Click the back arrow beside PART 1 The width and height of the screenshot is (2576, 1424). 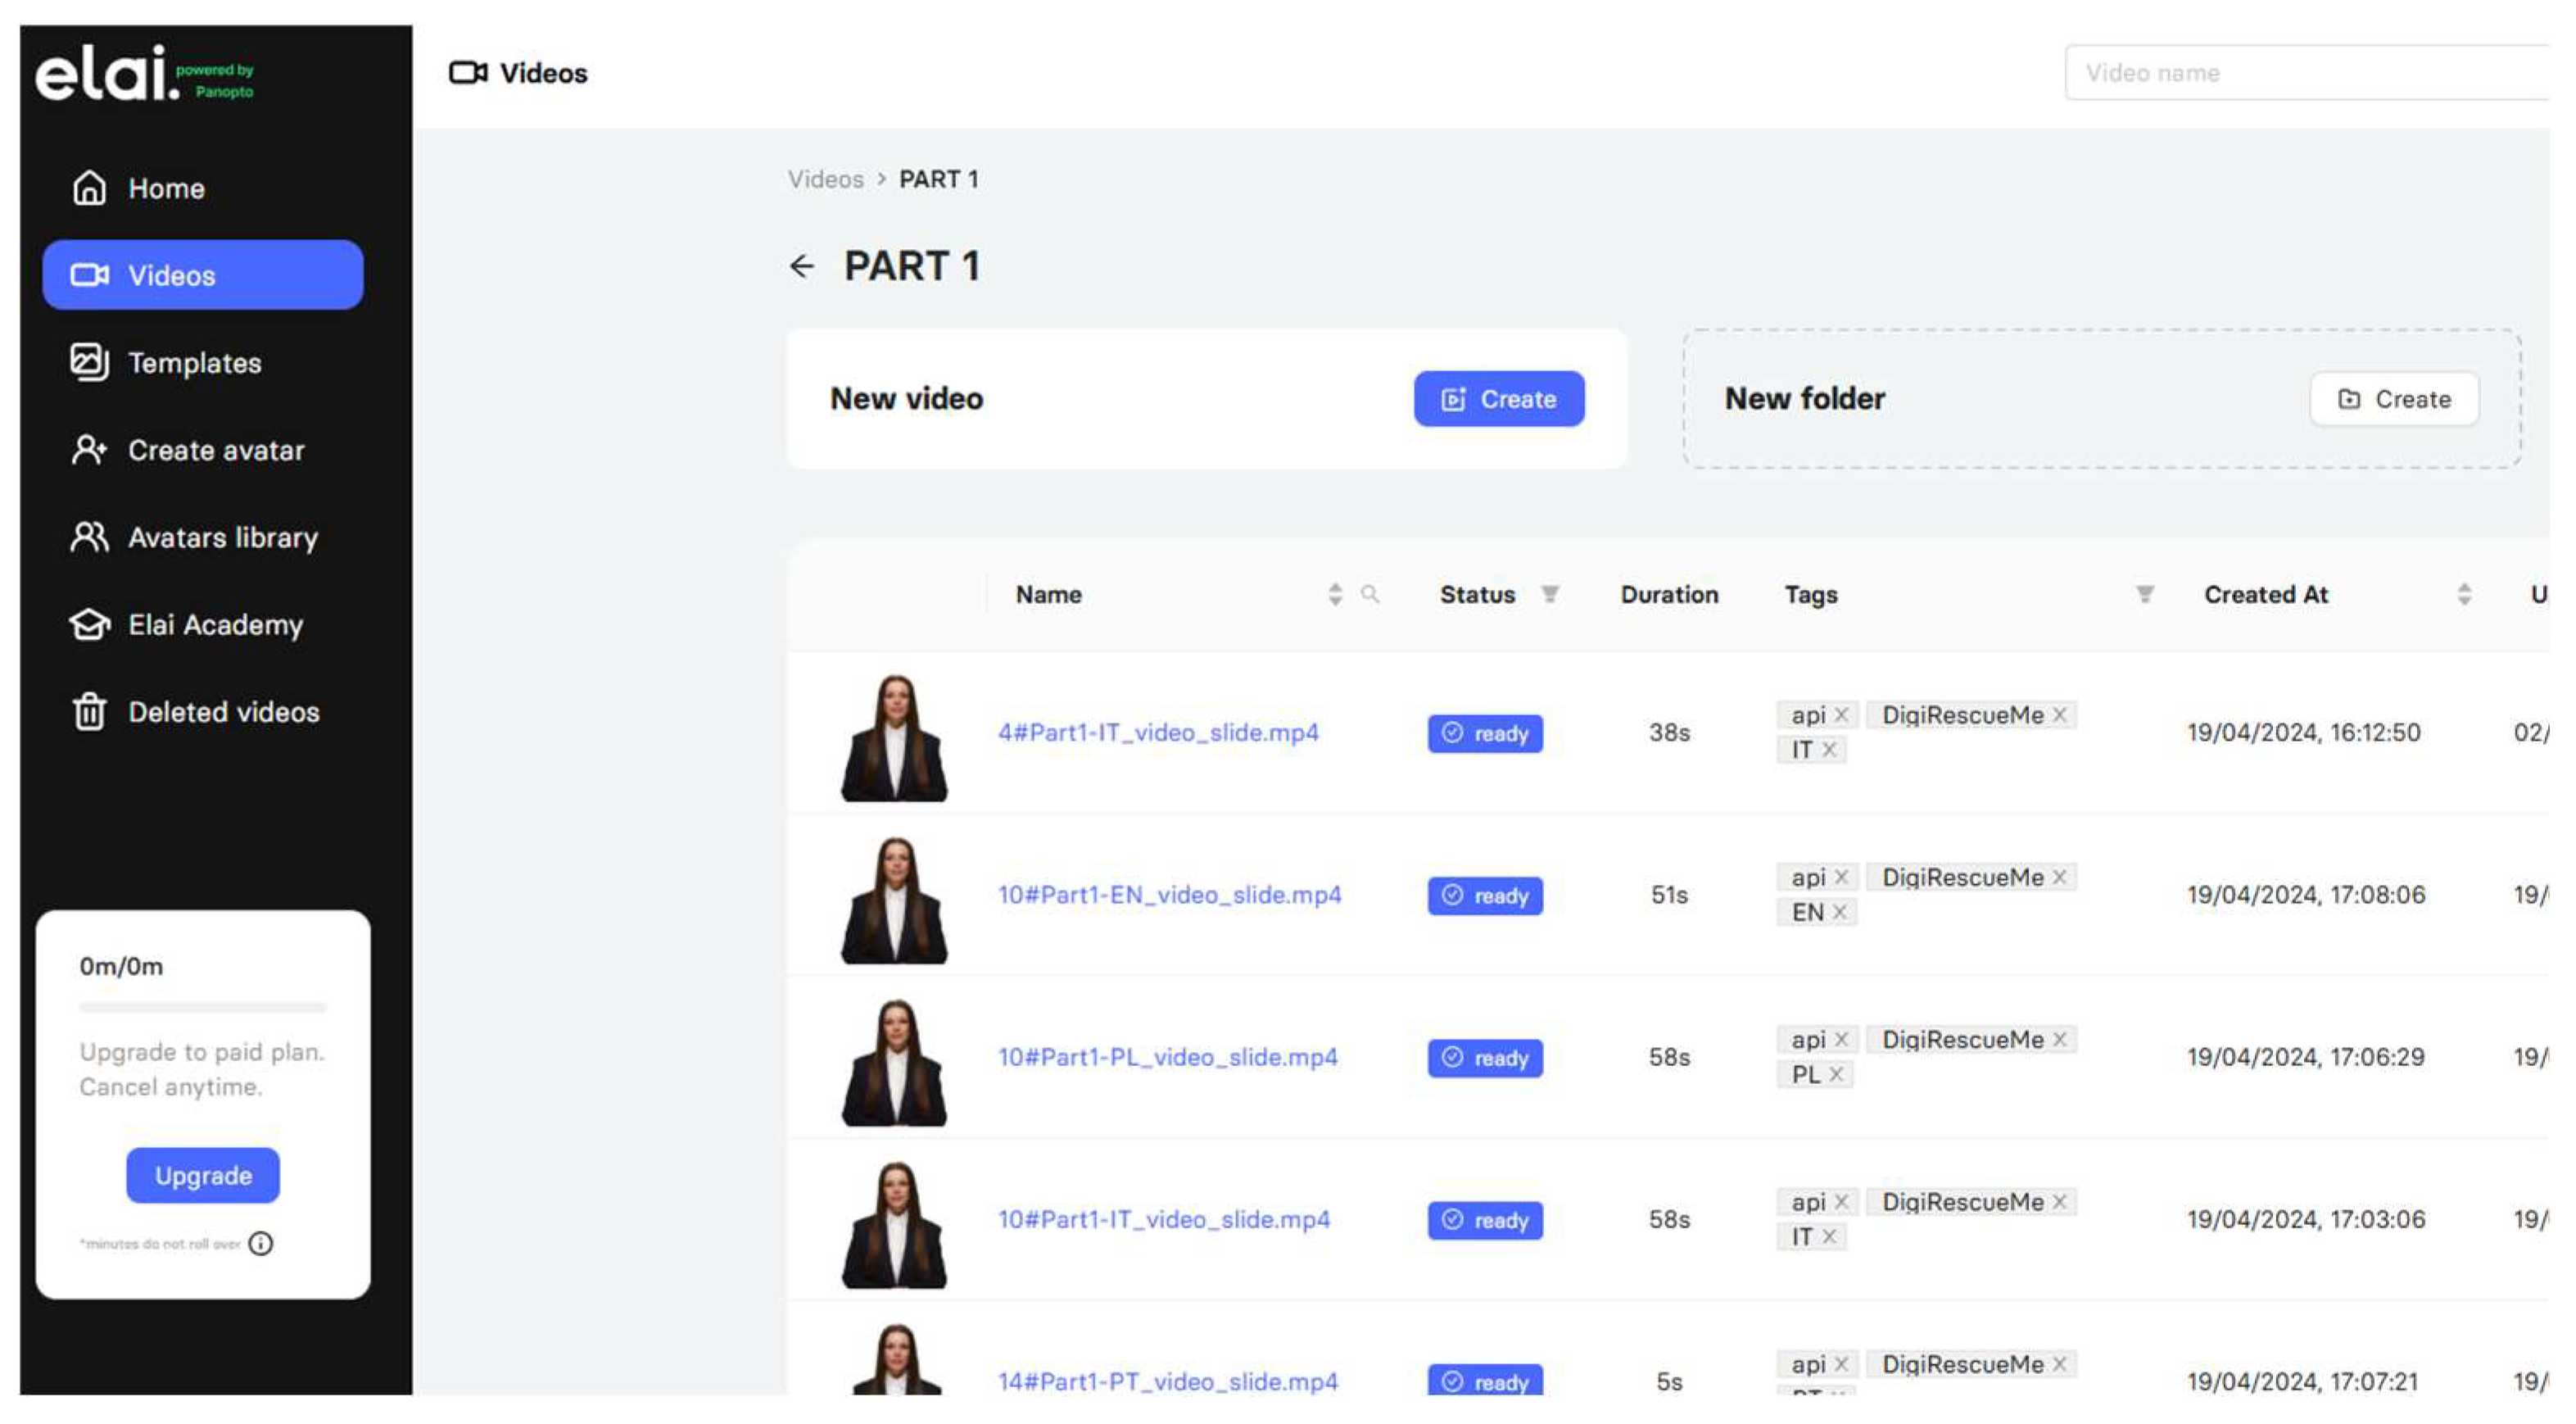coord(802,266)
